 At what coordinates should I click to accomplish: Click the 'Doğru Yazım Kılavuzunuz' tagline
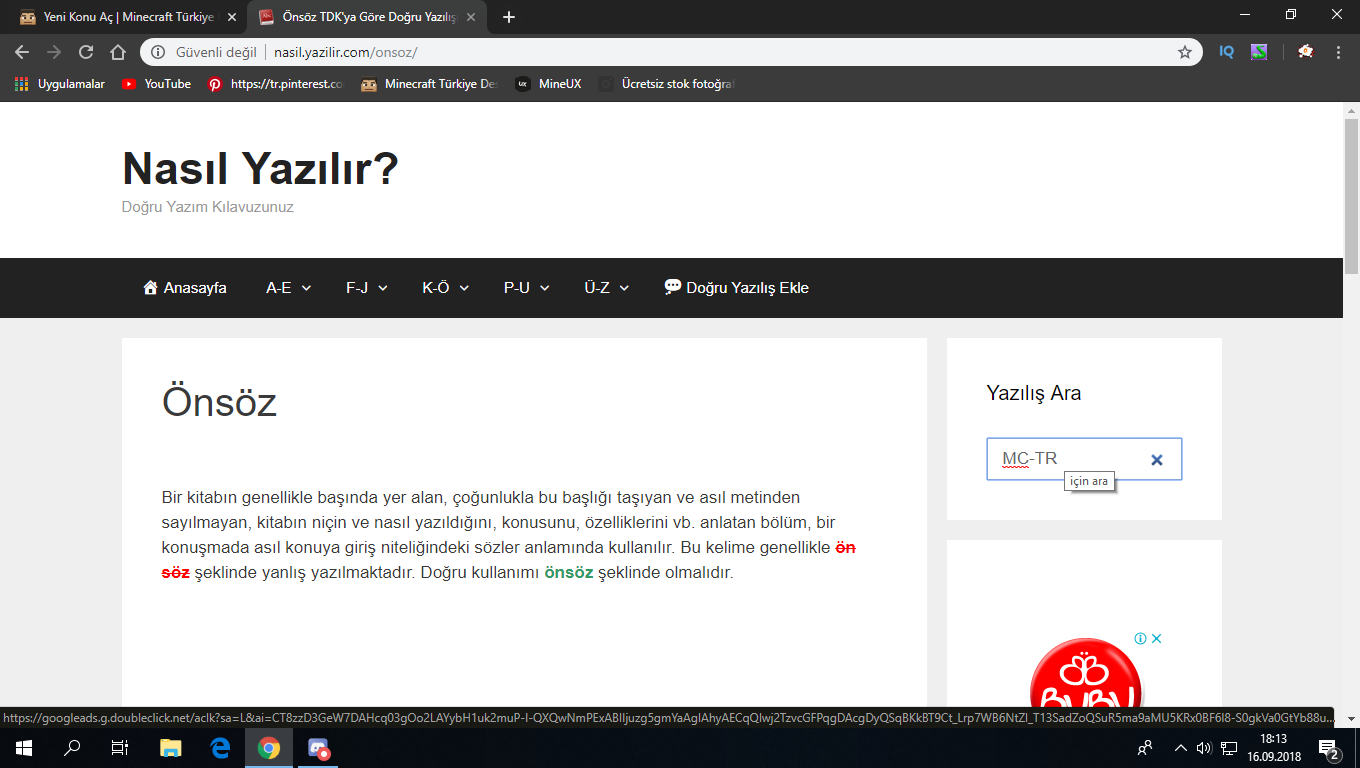pyautogui.click(x=208, y=207)
